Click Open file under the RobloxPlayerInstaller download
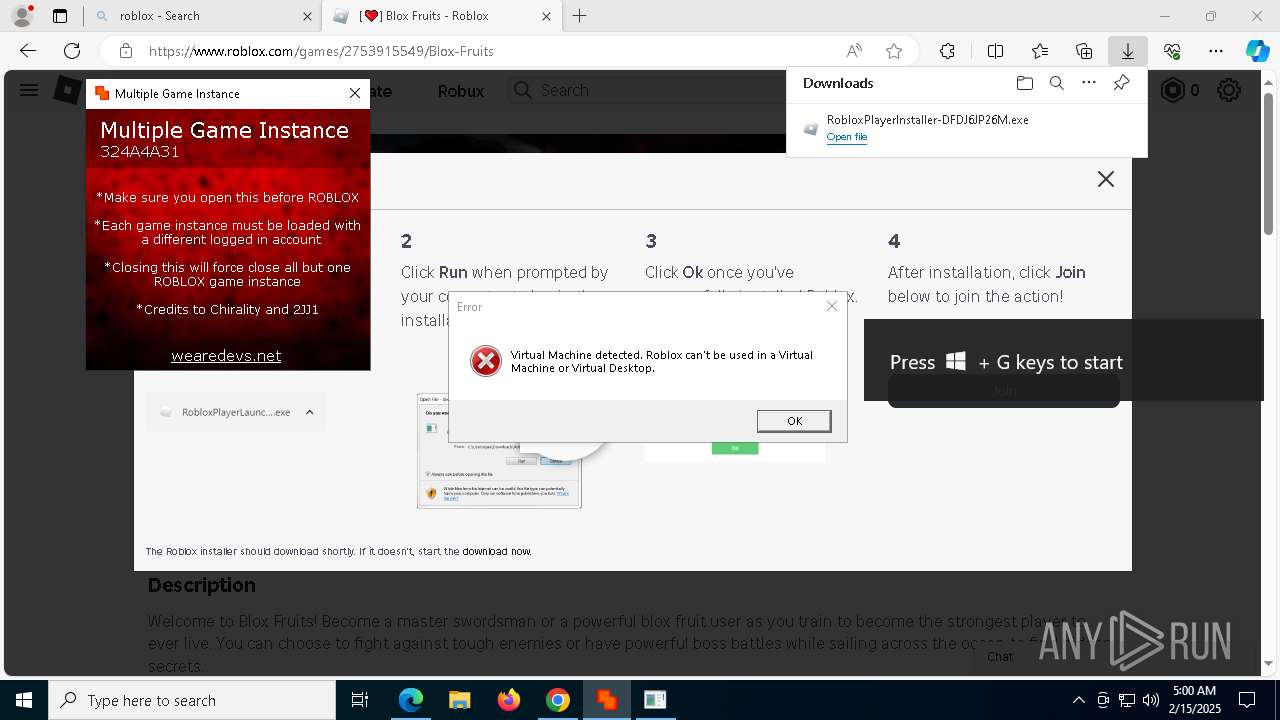 (847, 137)
